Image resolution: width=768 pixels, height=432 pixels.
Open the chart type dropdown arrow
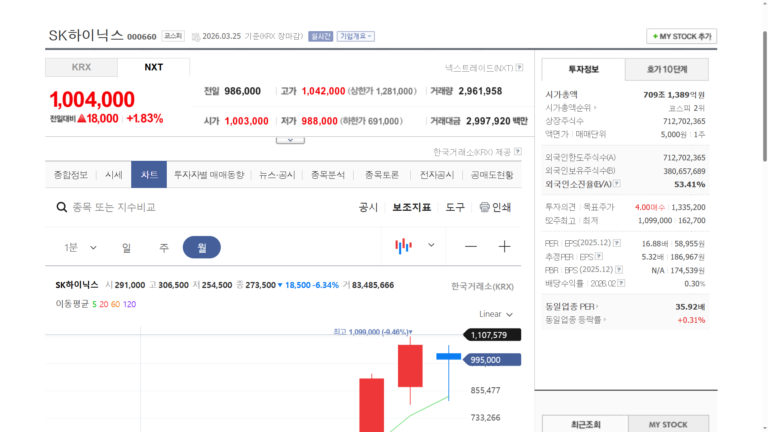pyautogui.click(x=431, y=245)
